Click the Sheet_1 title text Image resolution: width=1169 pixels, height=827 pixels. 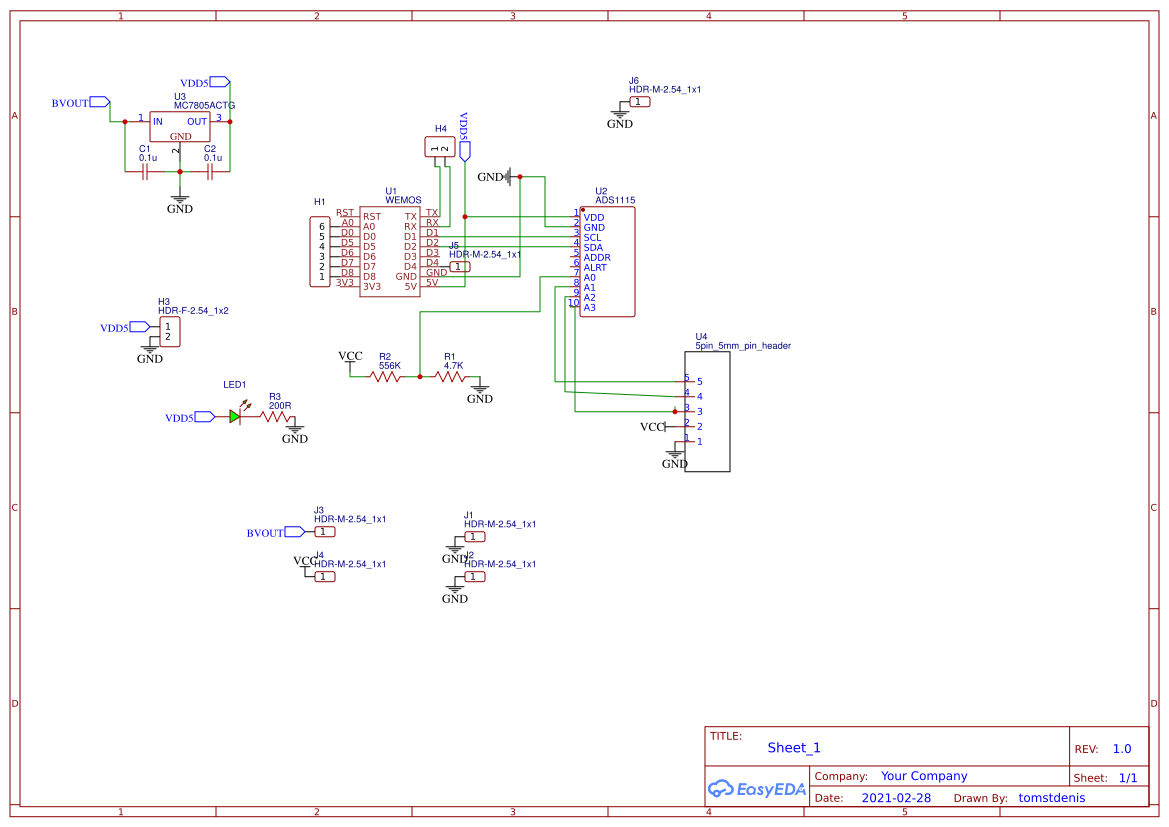point(794,748)
